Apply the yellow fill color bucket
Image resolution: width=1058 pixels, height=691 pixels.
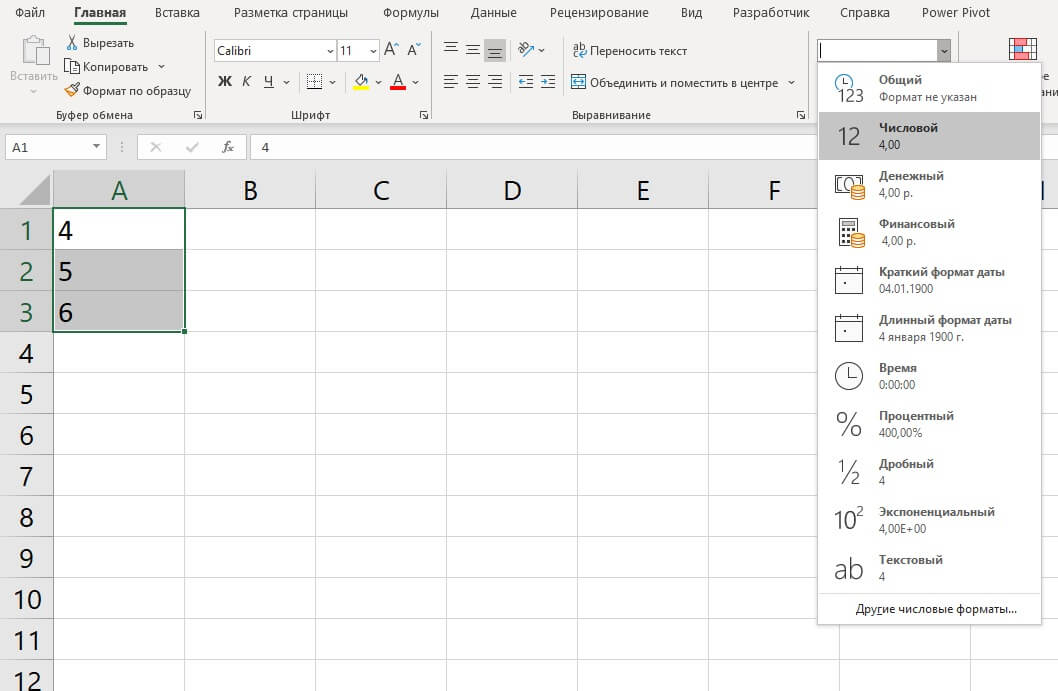point(361,82)
